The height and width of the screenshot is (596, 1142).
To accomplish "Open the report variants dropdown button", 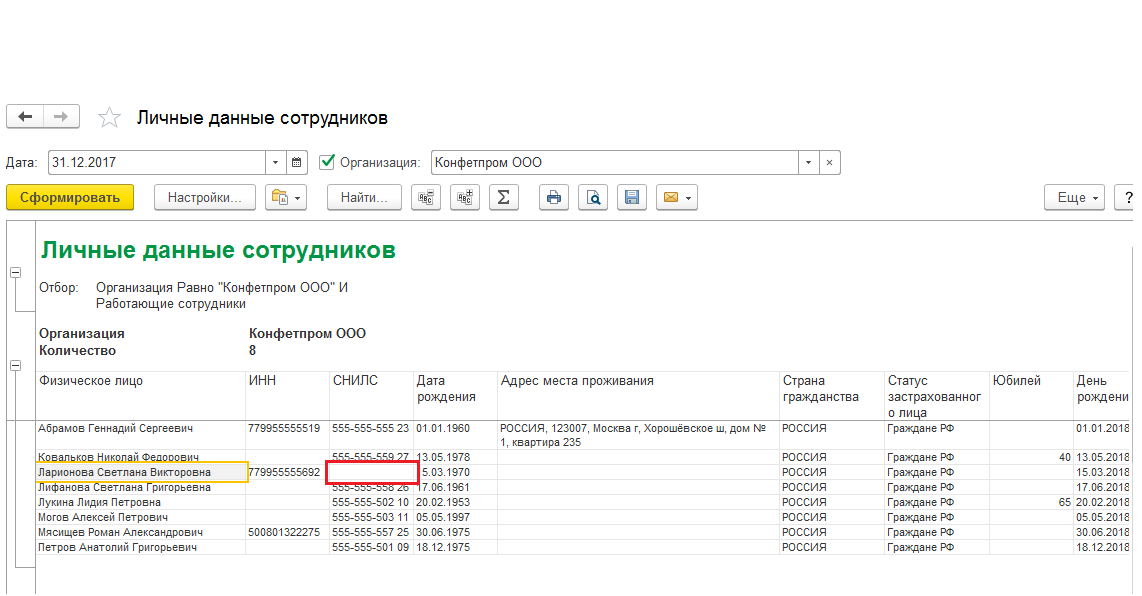I will (285, 198).
